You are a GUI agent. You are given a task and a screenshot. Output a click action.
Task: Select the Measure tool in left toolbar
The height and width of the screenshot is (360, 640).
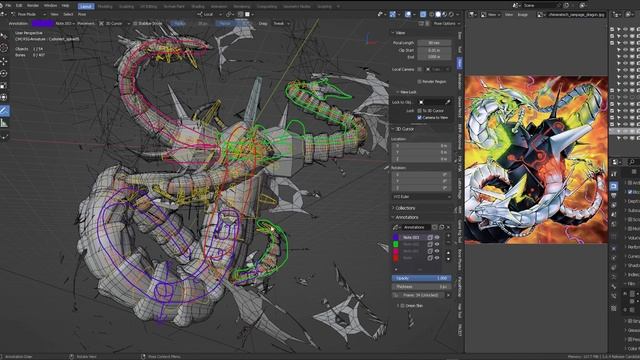click(4, 123)
